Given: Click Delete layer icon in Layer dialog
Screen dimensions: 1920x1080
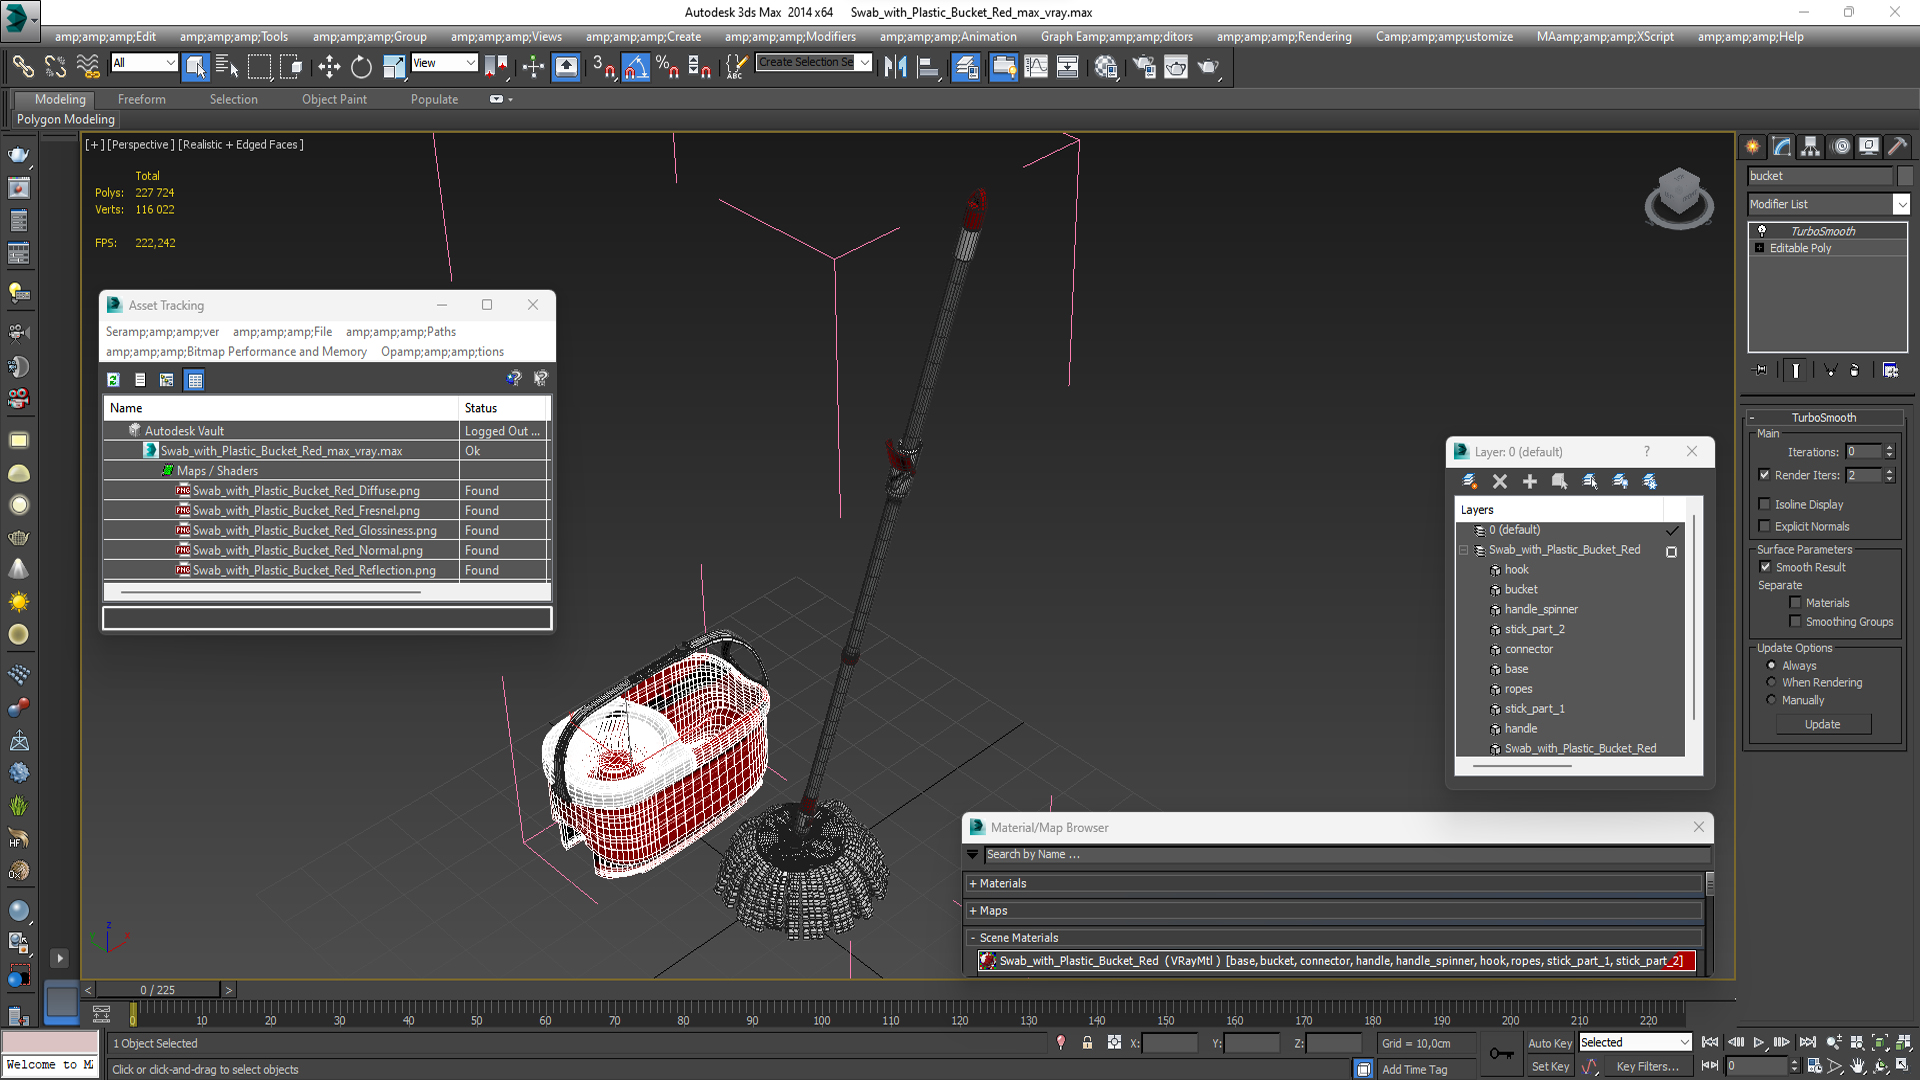Looking at the screenshot, I should pos(1500,482).
